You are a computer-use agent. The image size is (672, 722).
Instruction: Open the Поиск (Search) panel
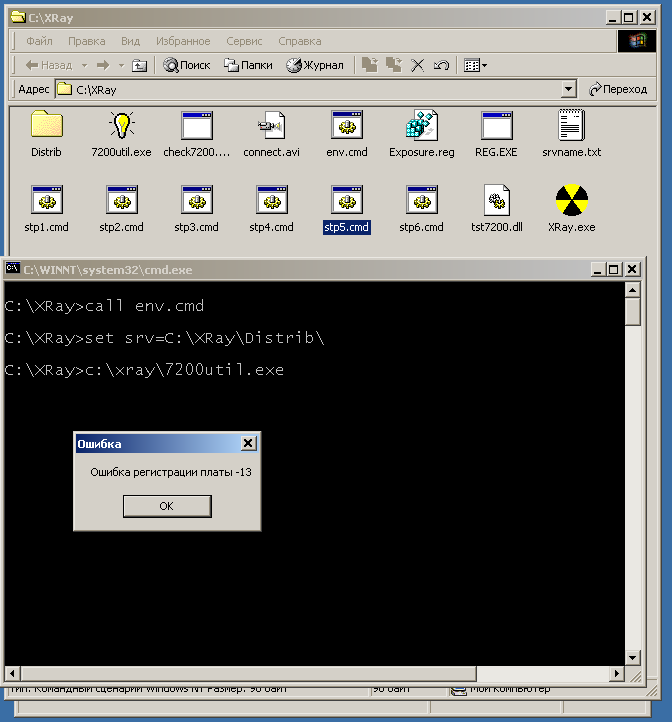187,65
